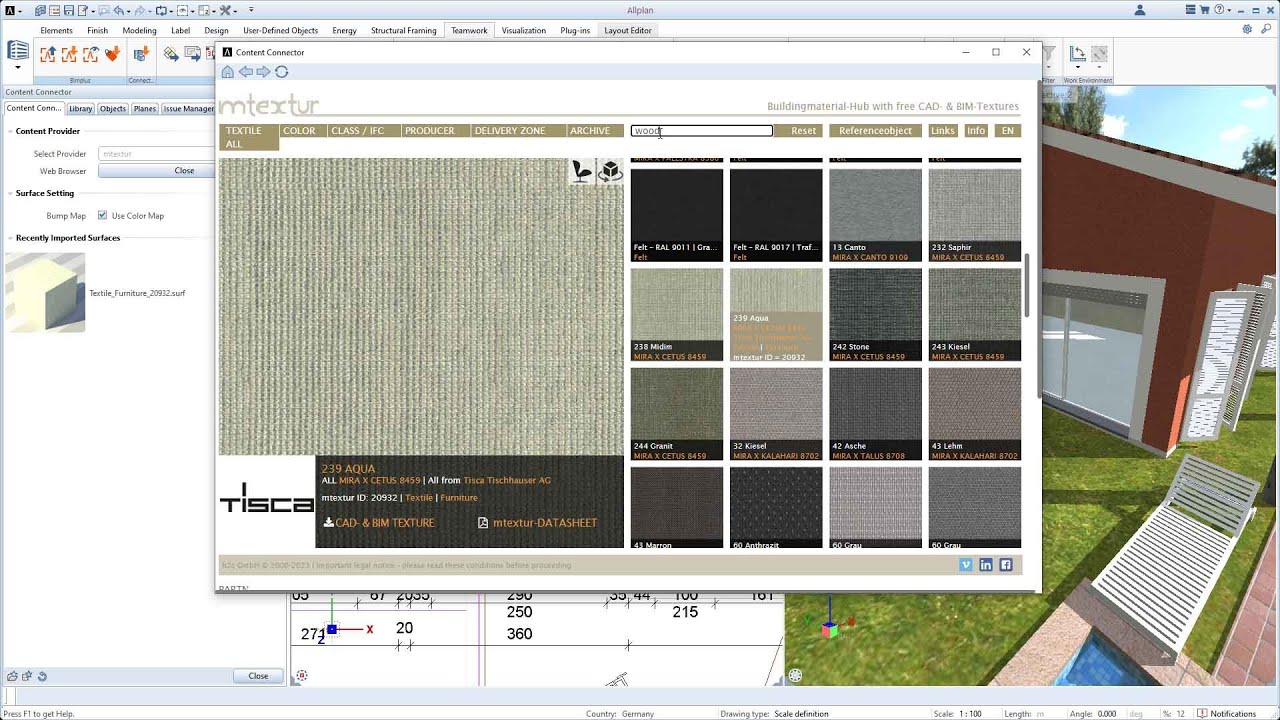Open the Vimeo icon in footer
The width and height of the screenshot is (1280, 720).
(x=966, y=565)
